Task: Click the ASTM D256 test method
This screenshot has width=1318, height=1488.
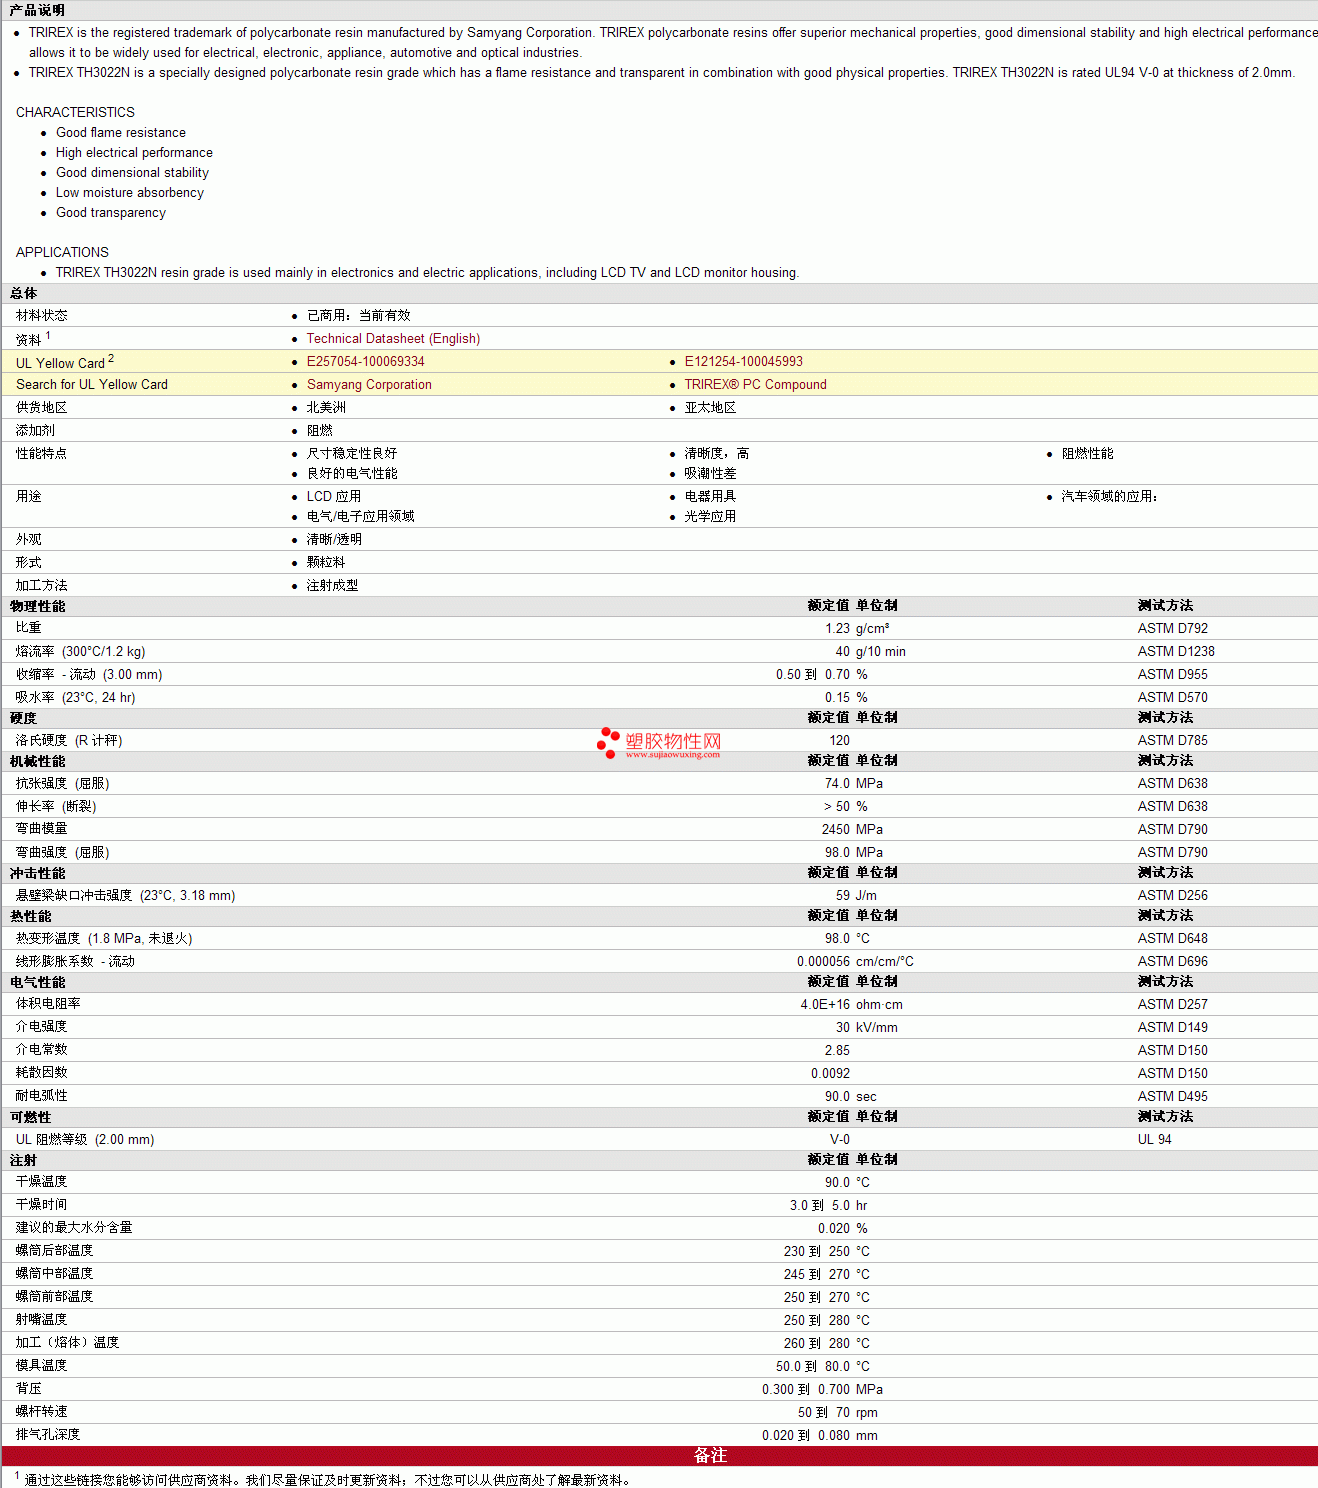Action: (1173, 896)
